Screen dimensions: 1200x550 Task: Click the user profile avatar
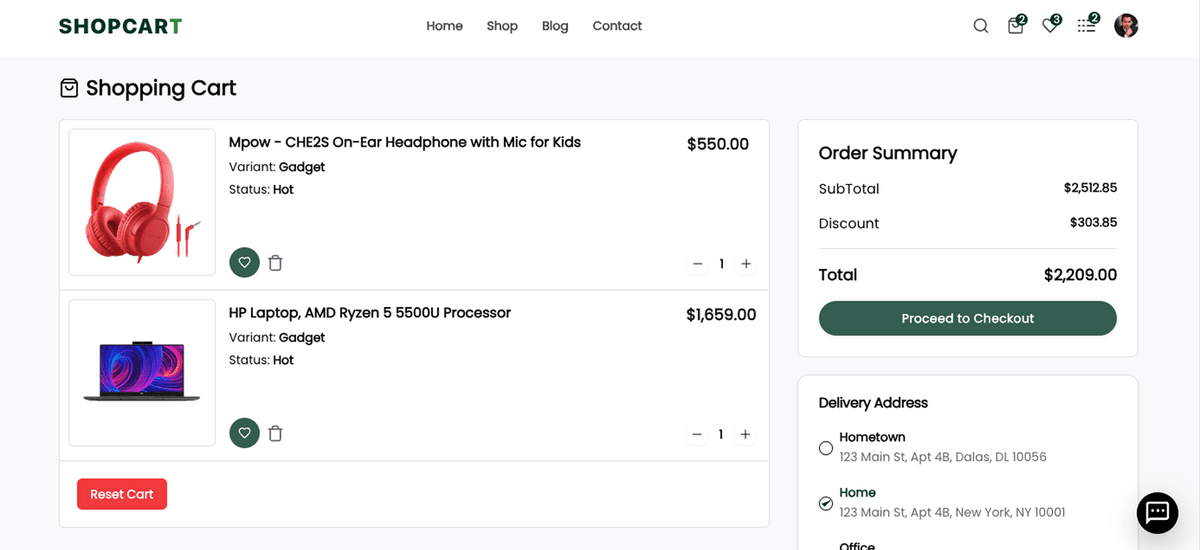click(x=1126, y=26)
